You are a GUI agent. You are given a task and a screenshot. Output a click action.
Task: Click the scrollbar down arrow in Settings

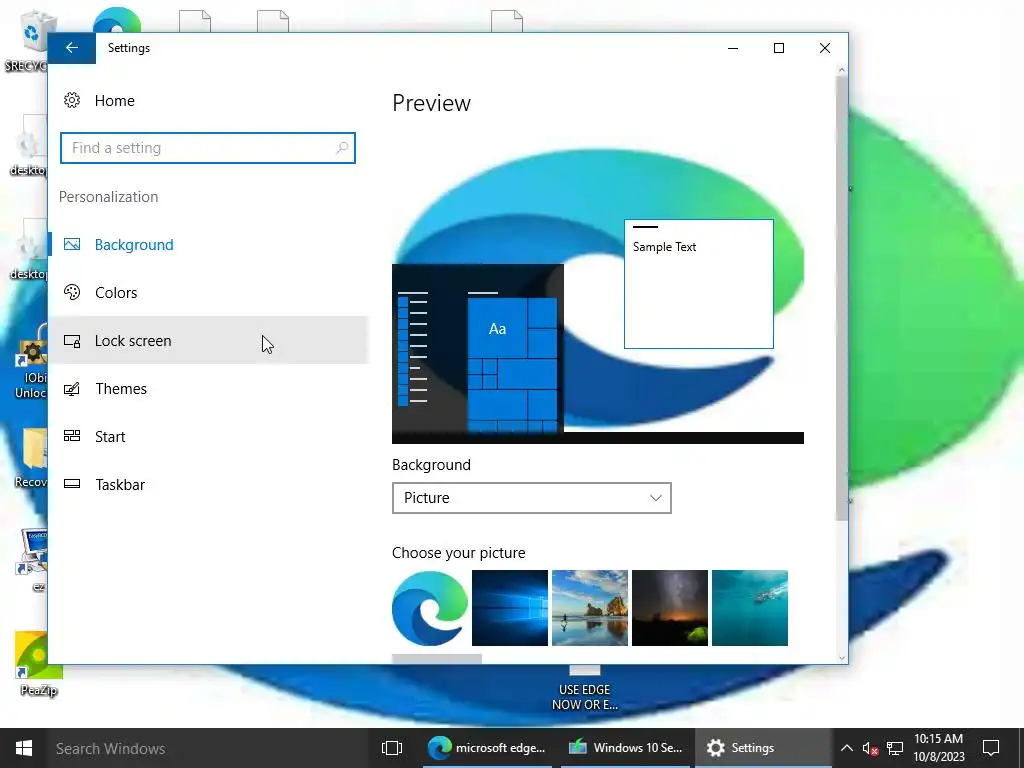click(842, 657)
